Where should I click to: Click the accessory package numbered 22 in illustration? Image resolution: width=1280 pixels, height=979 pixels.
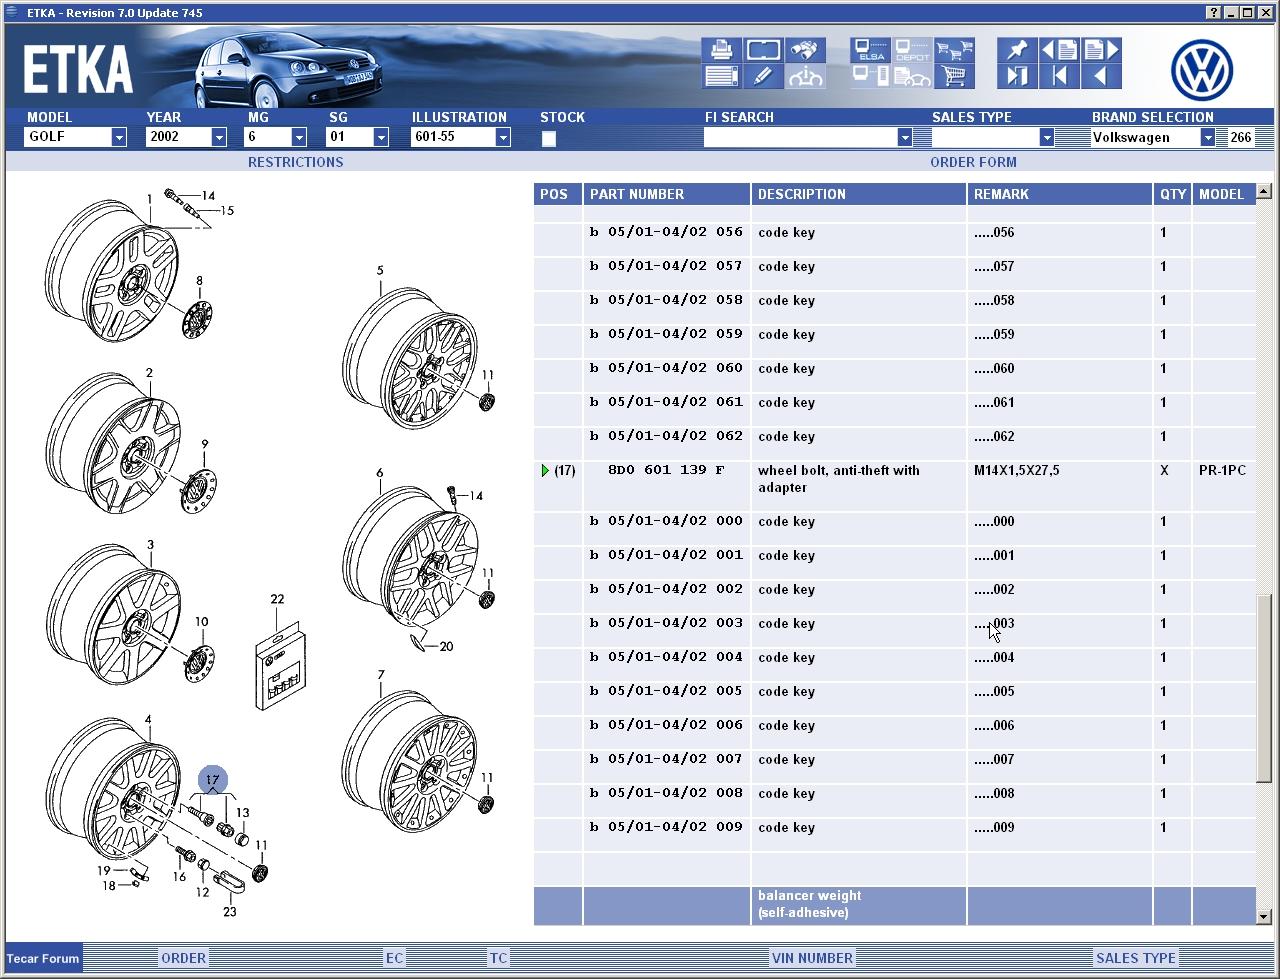coord(280,666)
